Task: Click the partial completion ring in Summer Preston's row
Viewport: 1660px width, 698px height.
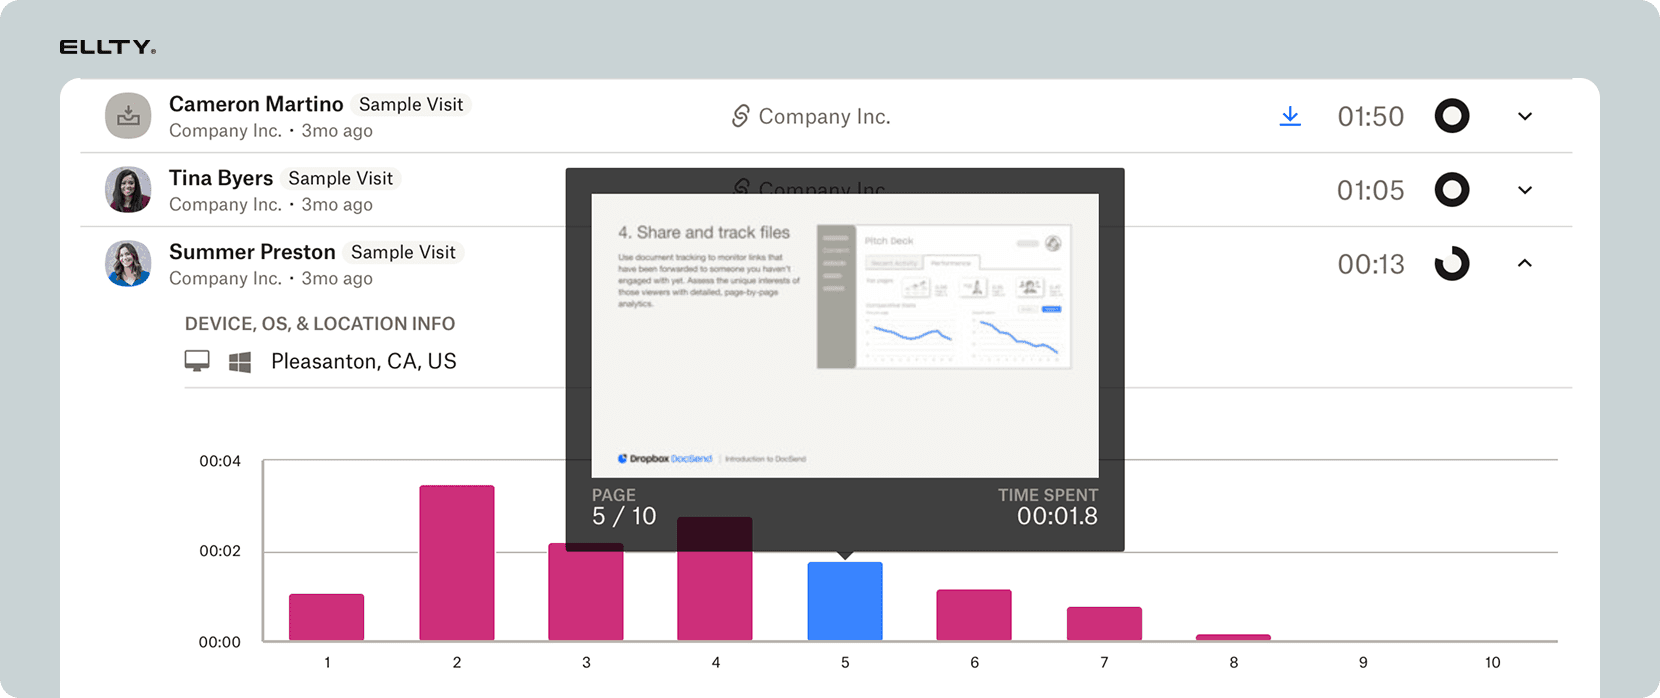Action: [1452, 264]
